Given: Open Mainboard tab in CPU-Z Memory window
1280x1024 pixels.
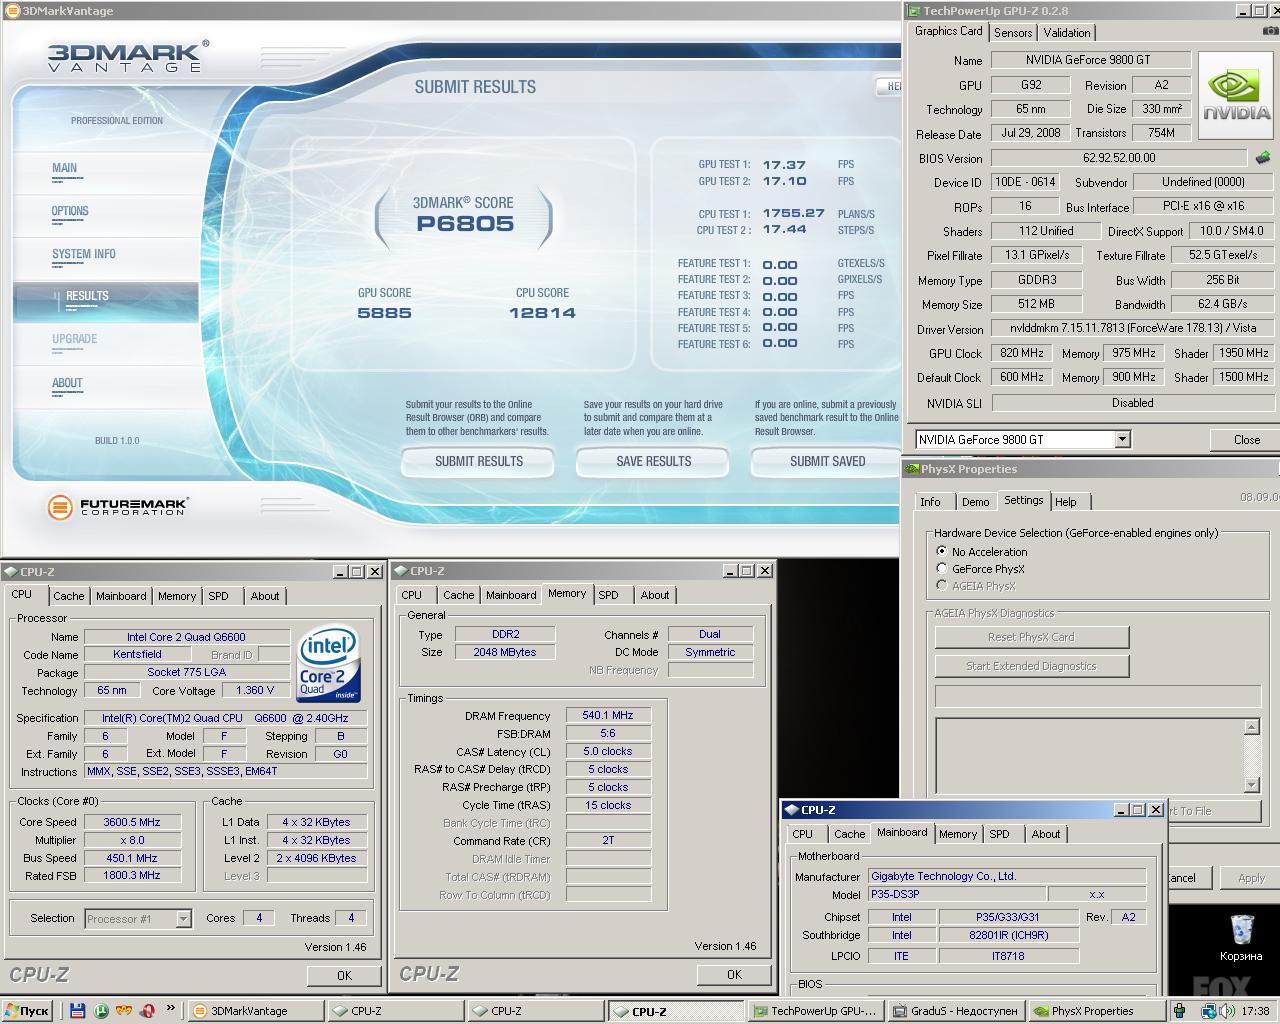Looking at the screenshot, I should tap(511, 594).
